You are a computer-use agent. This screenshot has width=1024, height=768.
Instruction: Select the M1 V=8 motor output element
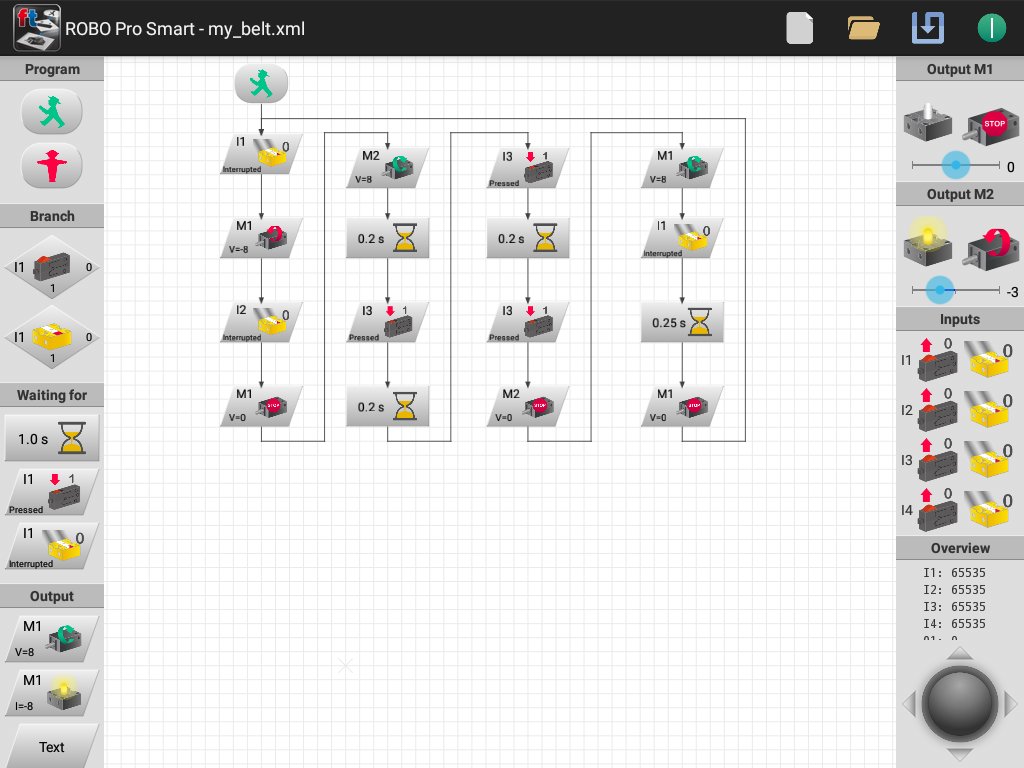pos(52,637)
